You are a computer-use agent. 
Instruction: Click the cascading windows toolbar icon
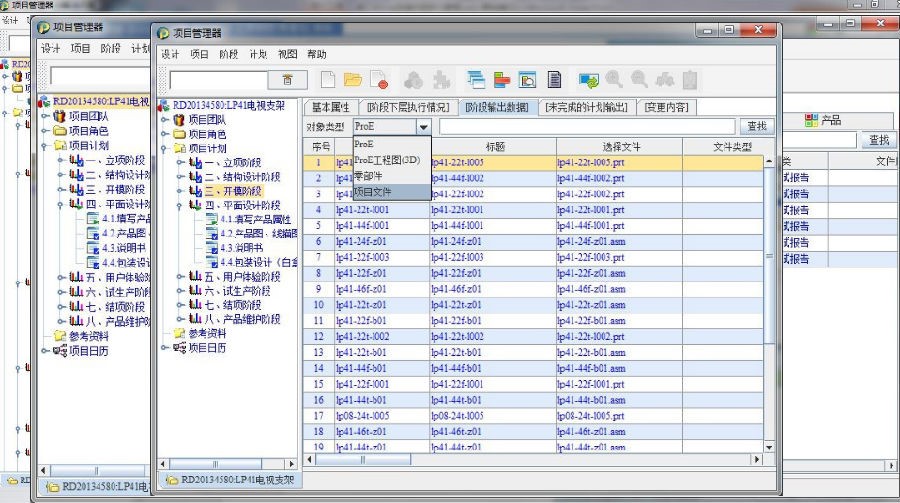(x=475, y=80)
